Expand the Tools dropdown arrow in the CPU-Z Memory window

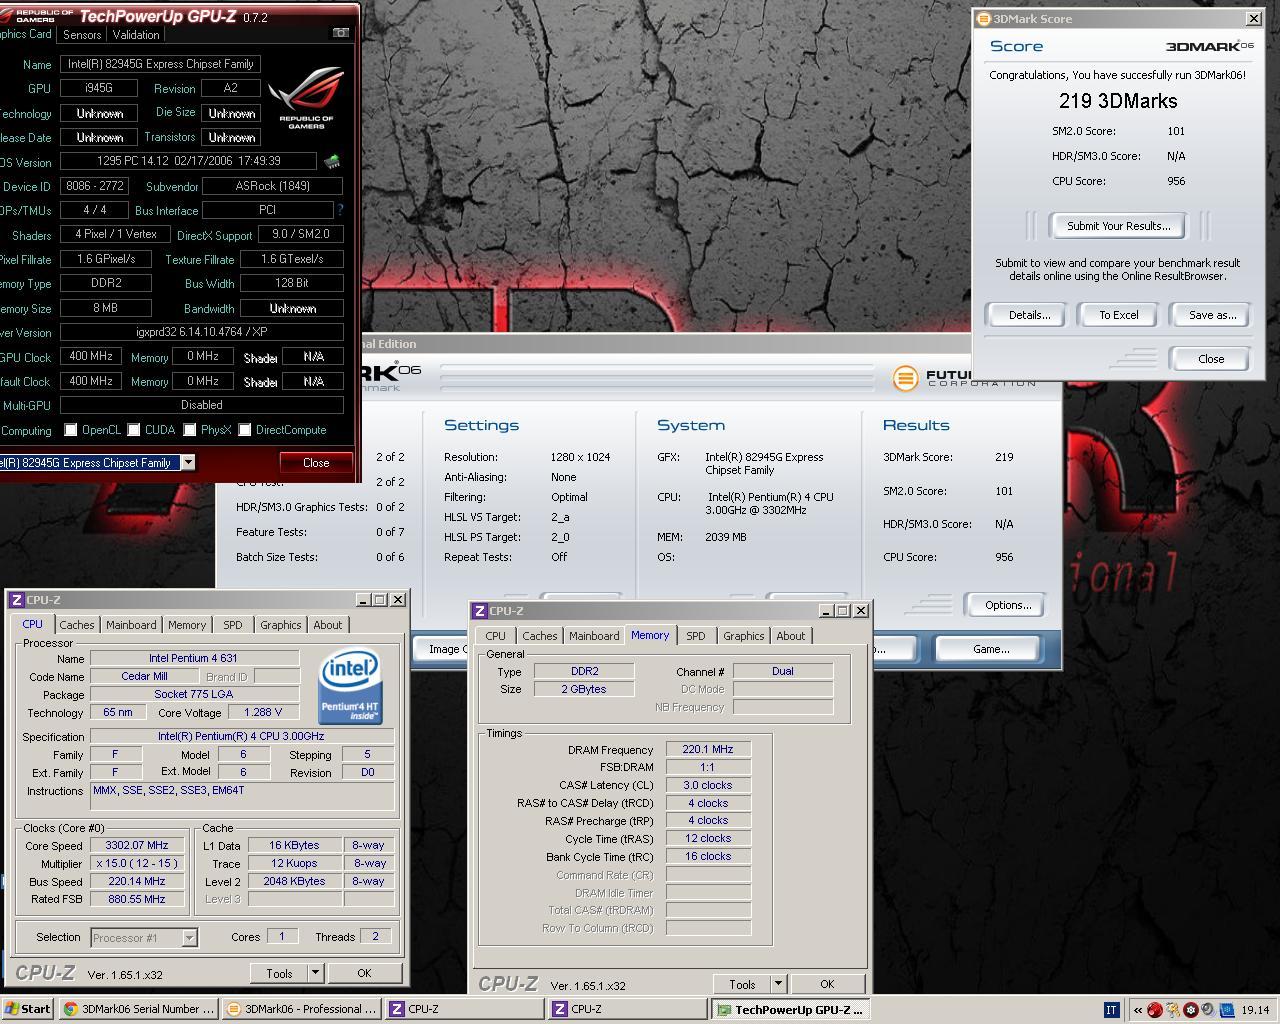point(778,984)
